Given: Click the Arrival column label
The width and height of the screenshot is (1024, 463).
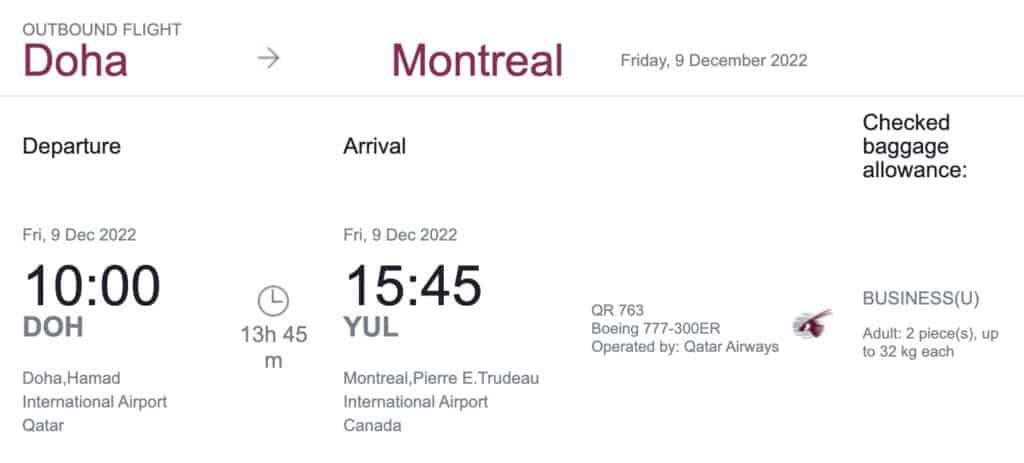Looking at the screenshot, I should pos(375,146).
